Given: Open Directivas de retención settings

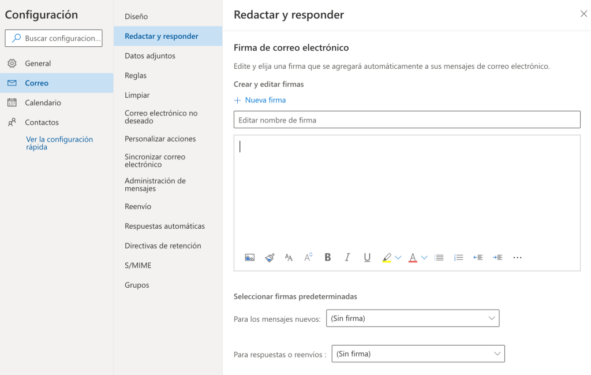Looking at the screenshot, I should (168, 246).
